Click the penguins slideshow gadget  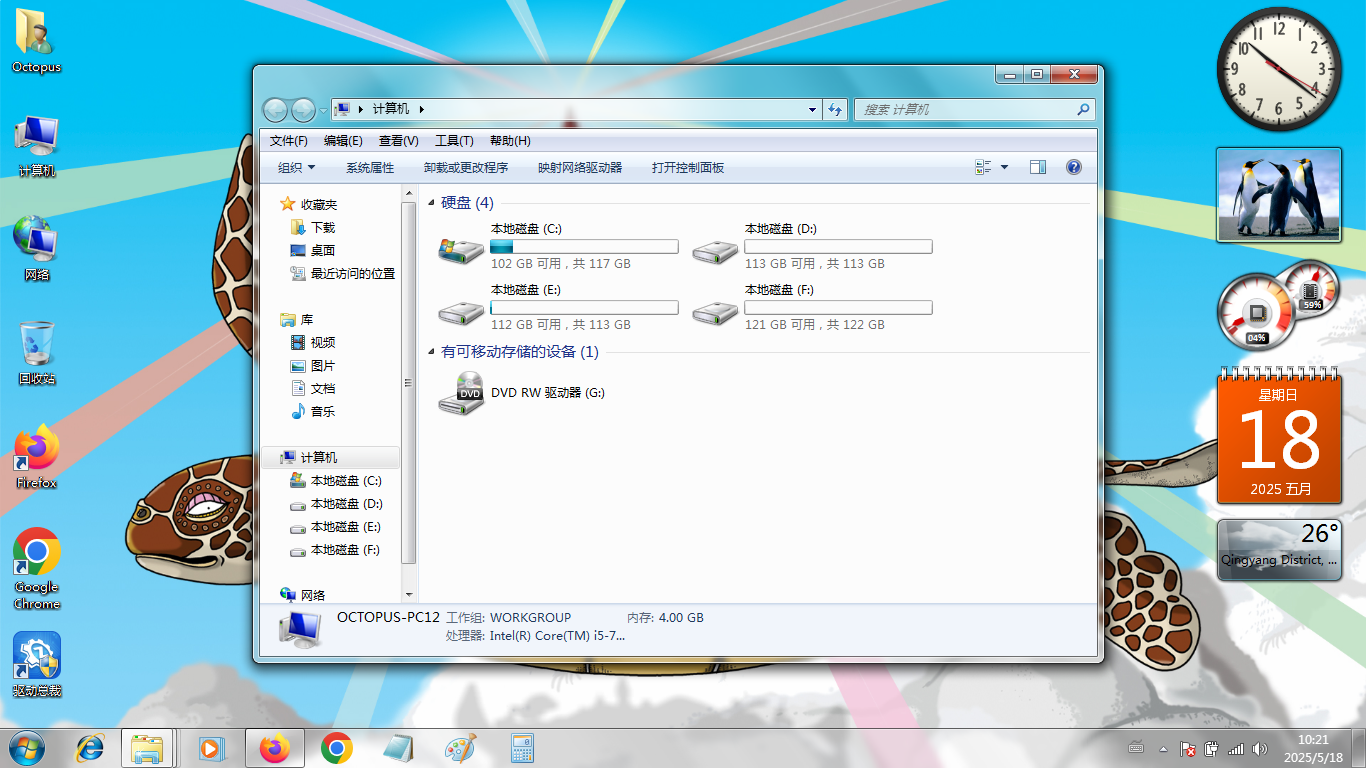click(x=1279, y=195)
